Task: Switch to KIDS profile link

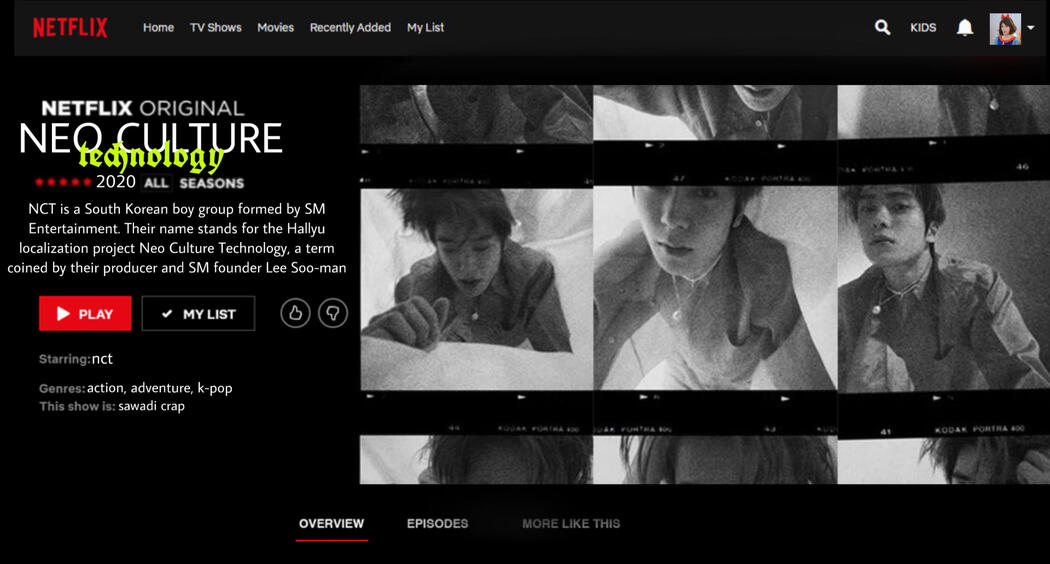Action: [x=923, y=28]
